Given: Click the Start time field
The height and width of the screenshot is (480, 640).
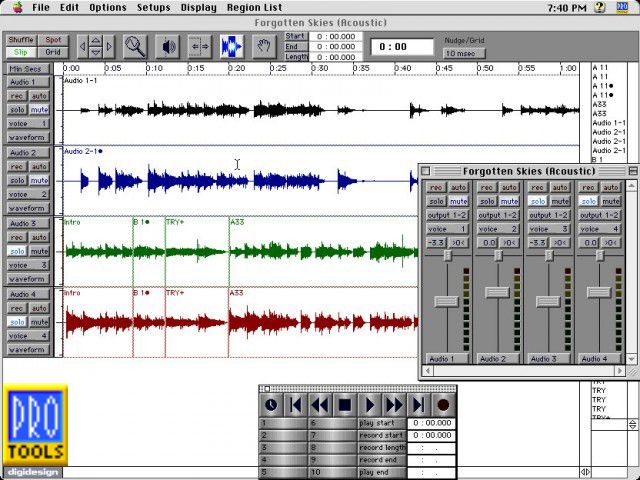Looking at the screenshot, I should [336, 36].
